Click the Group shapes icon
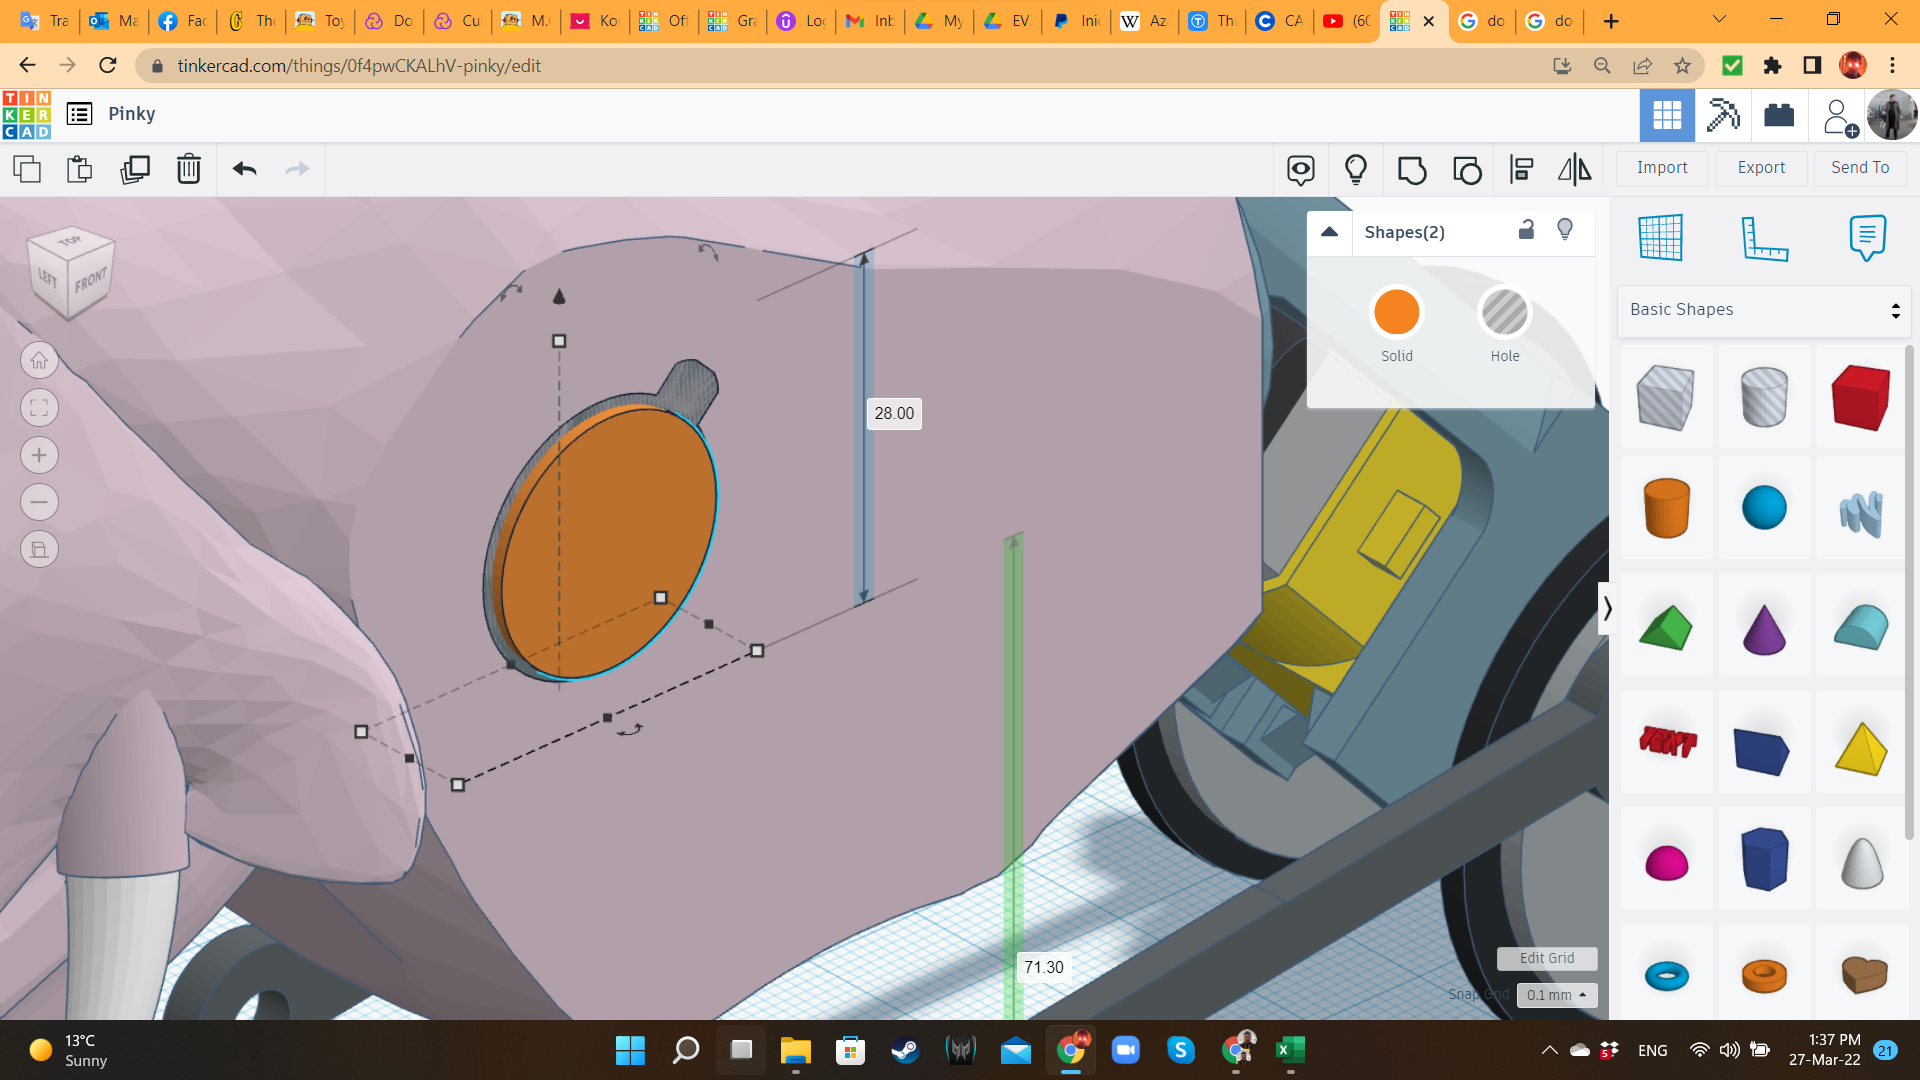This screenshot has height=1080, width=1920. pos(1412,170)
